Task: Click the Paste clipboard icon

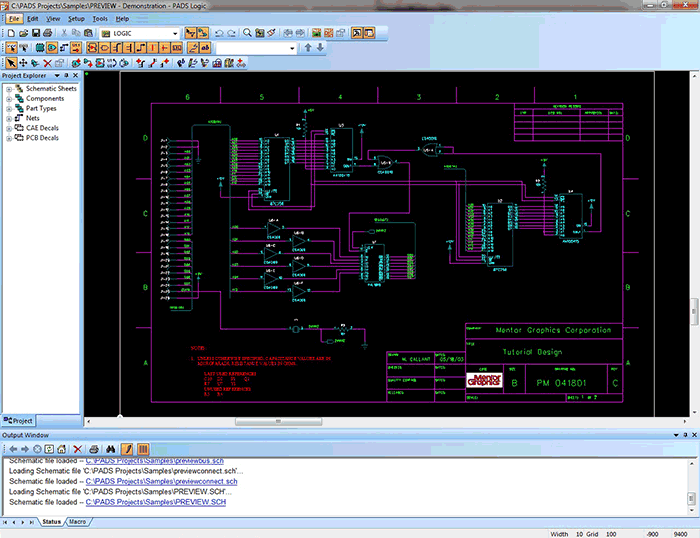Action: tap(88, 33)
